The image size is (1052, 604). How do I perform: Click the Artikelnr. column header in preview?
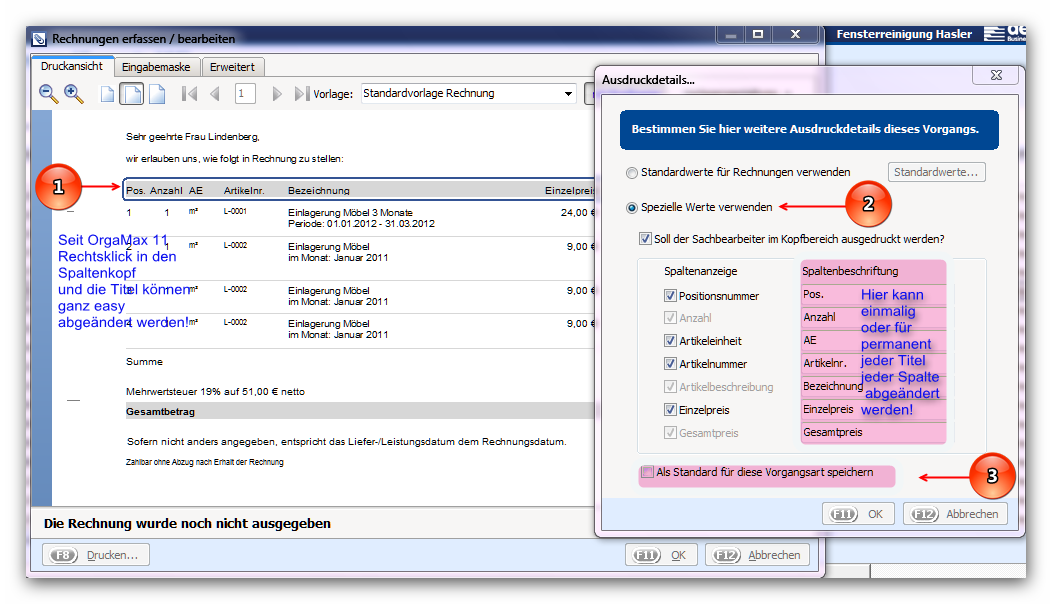244,191
